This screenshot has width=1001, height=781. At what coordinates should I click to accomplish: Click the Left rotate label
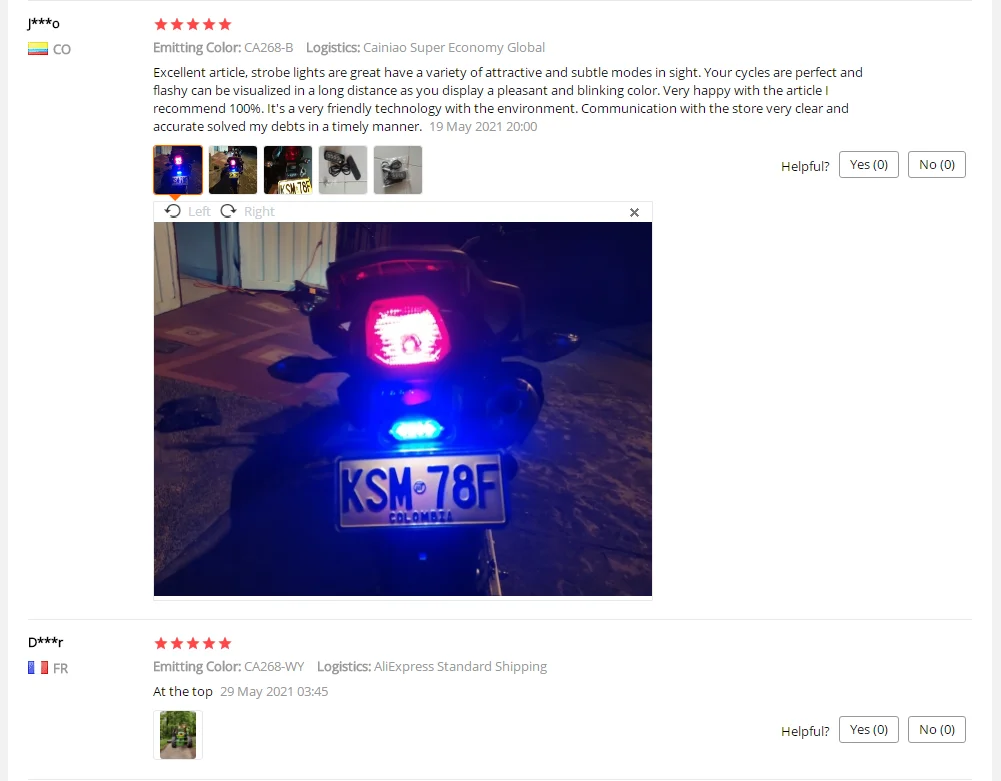coord(199,211)
